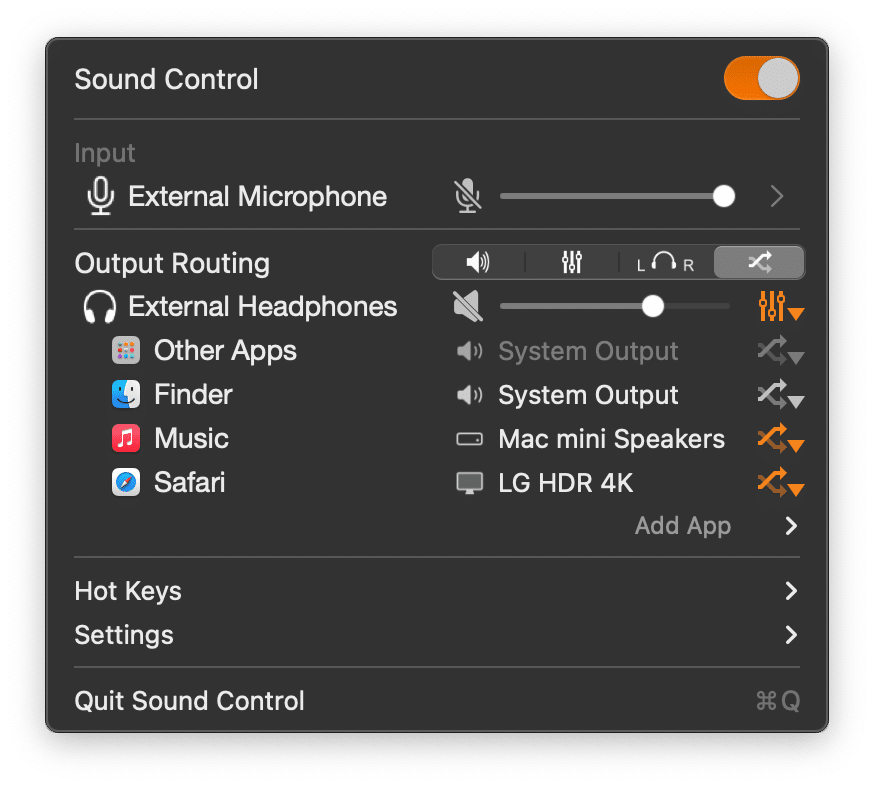The image size is (874, 786).
Task: Click the Music app icon
Action: click(x=126, y=438)
